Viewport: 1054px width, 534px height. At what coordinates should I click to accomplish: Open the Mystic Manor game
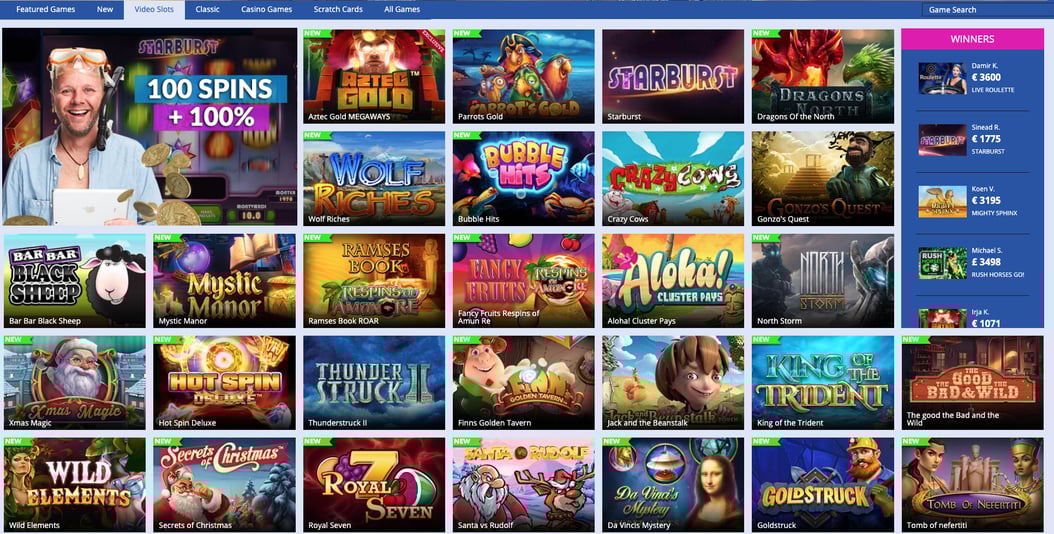(x=225, y=280)
